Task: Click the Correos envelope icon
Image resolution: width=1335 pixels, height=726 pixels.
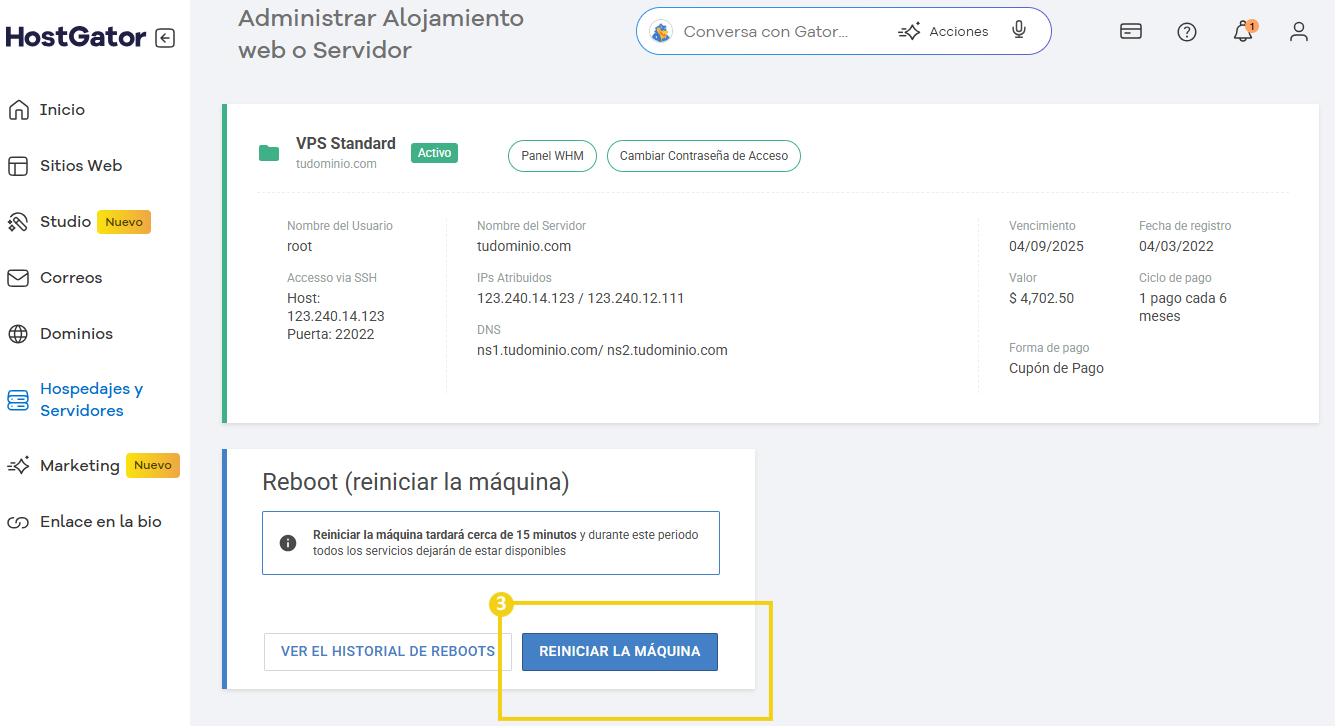Action: 18,278
